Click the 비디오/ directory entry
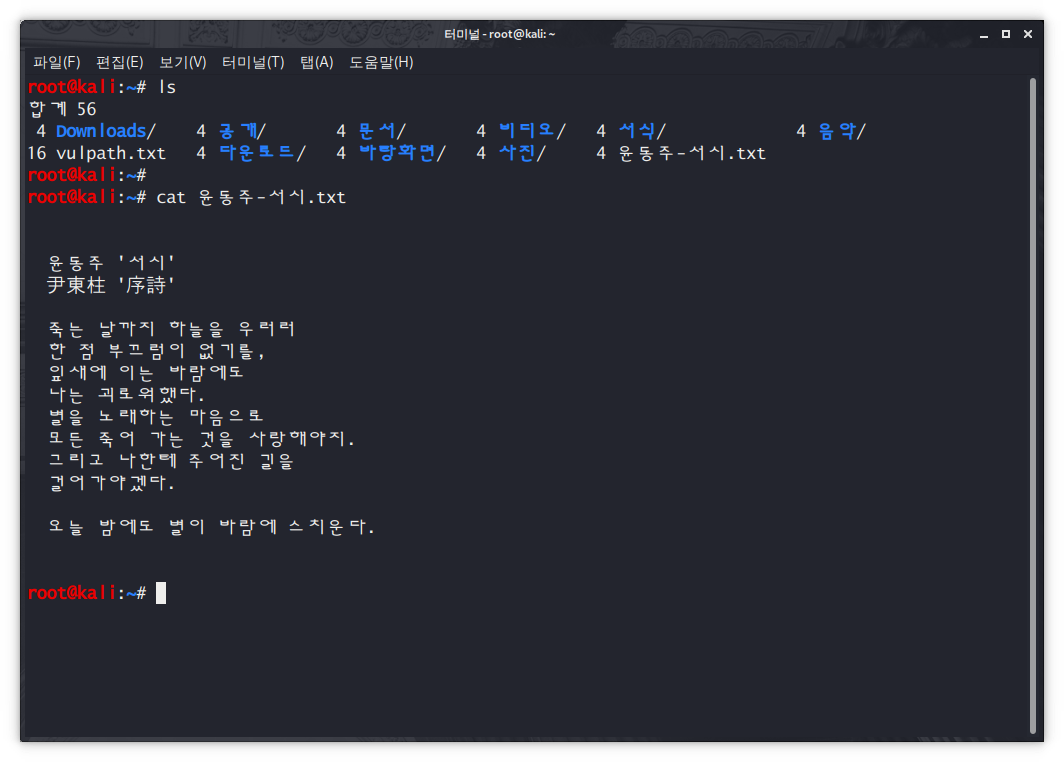This screenshot has width=1064, height=762. click(x=533, y=131)
